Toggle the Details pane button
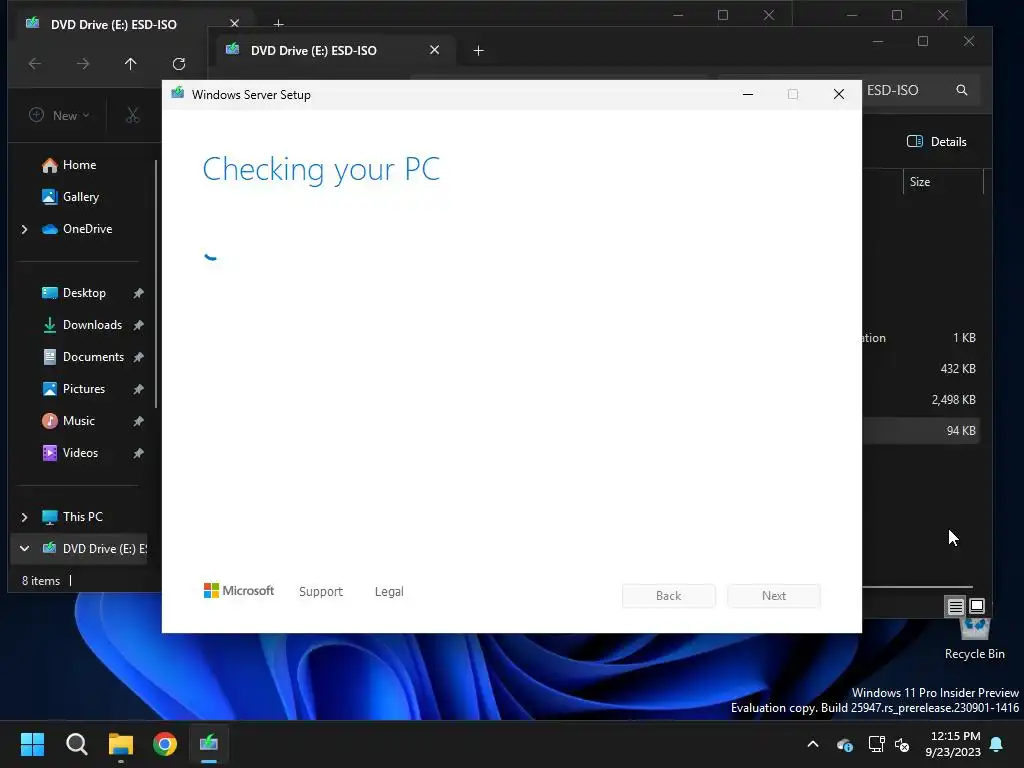This screenshot has width=1024, height=768. 937,142
